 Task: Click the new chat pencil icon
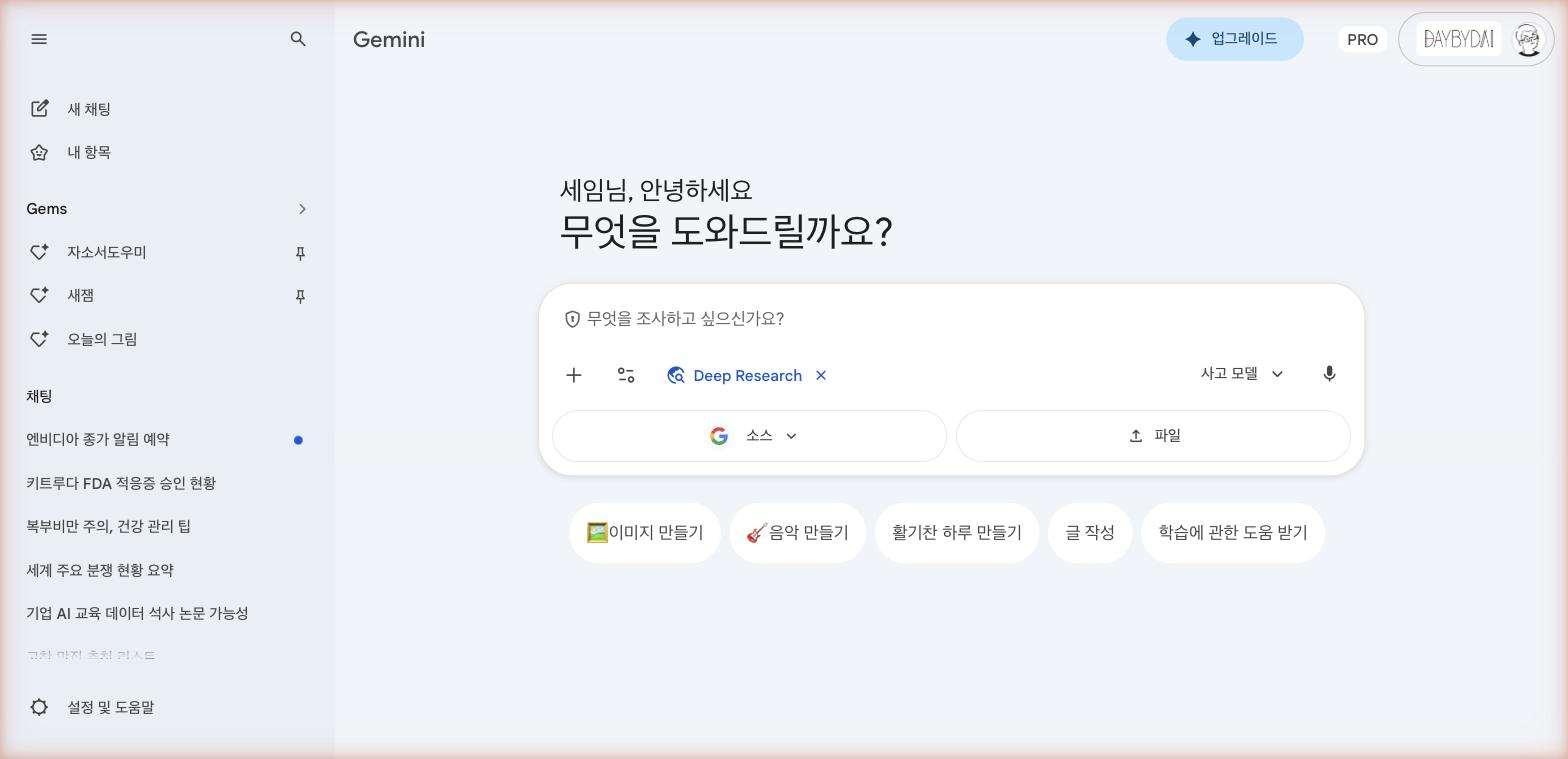click(x=39, y=109)
